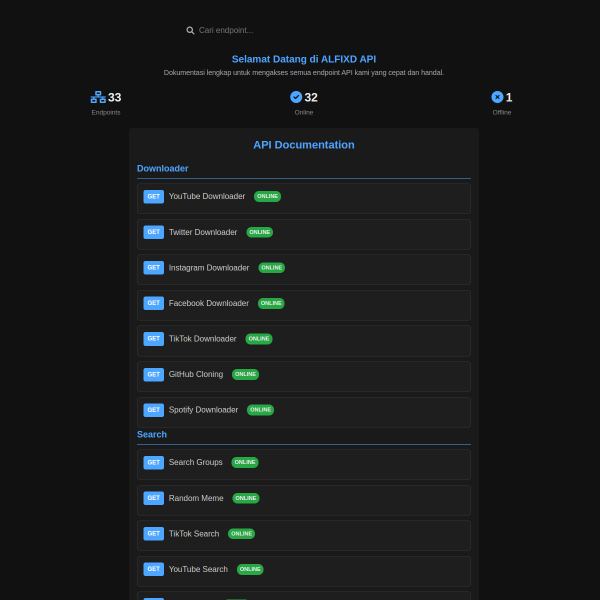The width and height of the screenshot is (600, 600).
Task: Click ONLINE status badge of Spotify Downloader
Action: click(261, 410)
